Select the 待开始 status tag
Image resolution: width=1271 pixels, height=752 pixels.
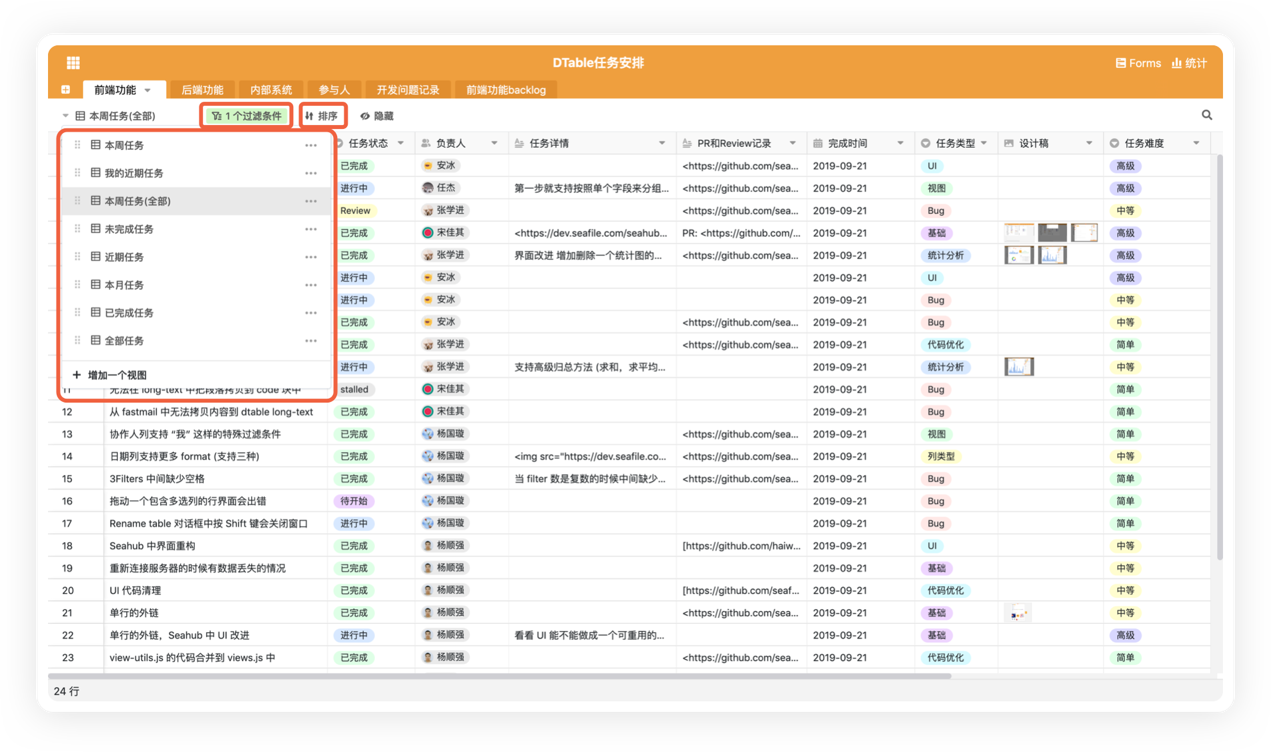click(x=354, y=501)
